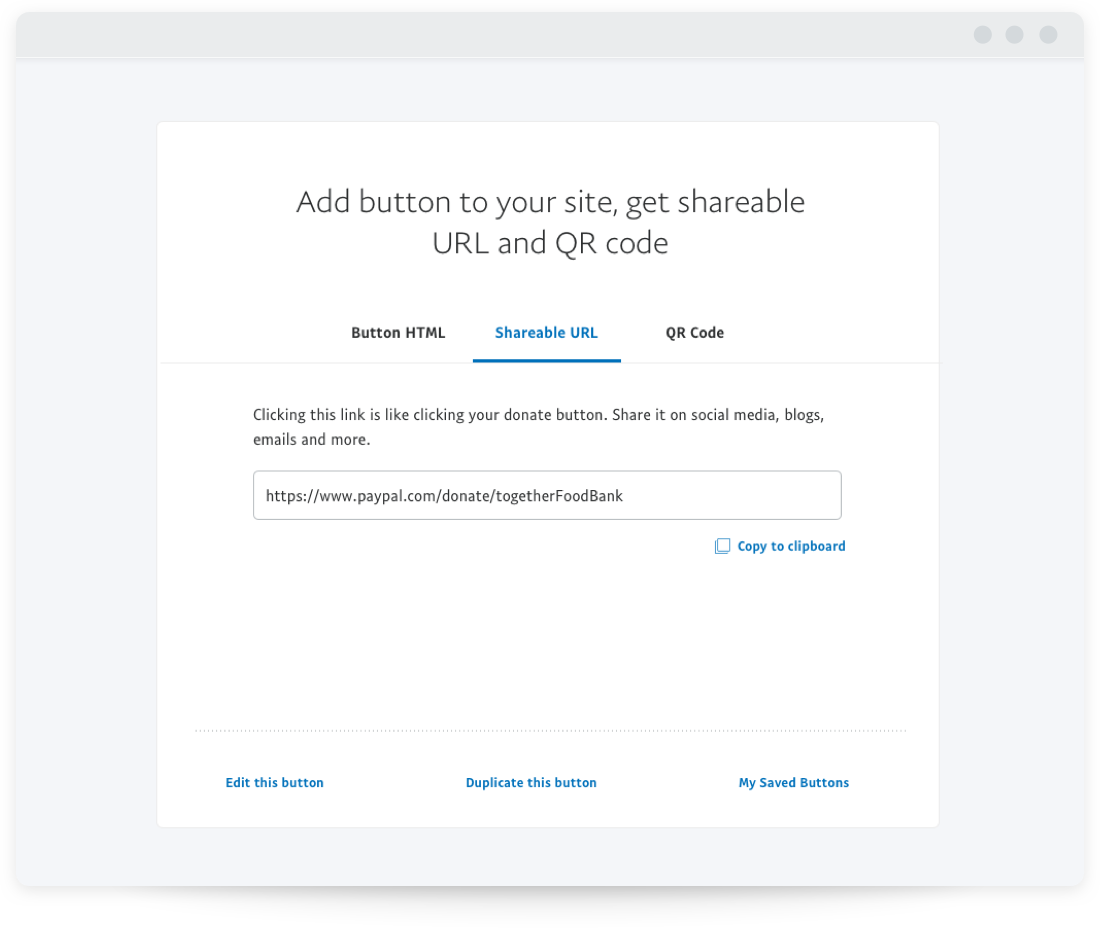Switch to the Button HTML tab
Screen dimensions: 1100x928
[x=398, y=333]
